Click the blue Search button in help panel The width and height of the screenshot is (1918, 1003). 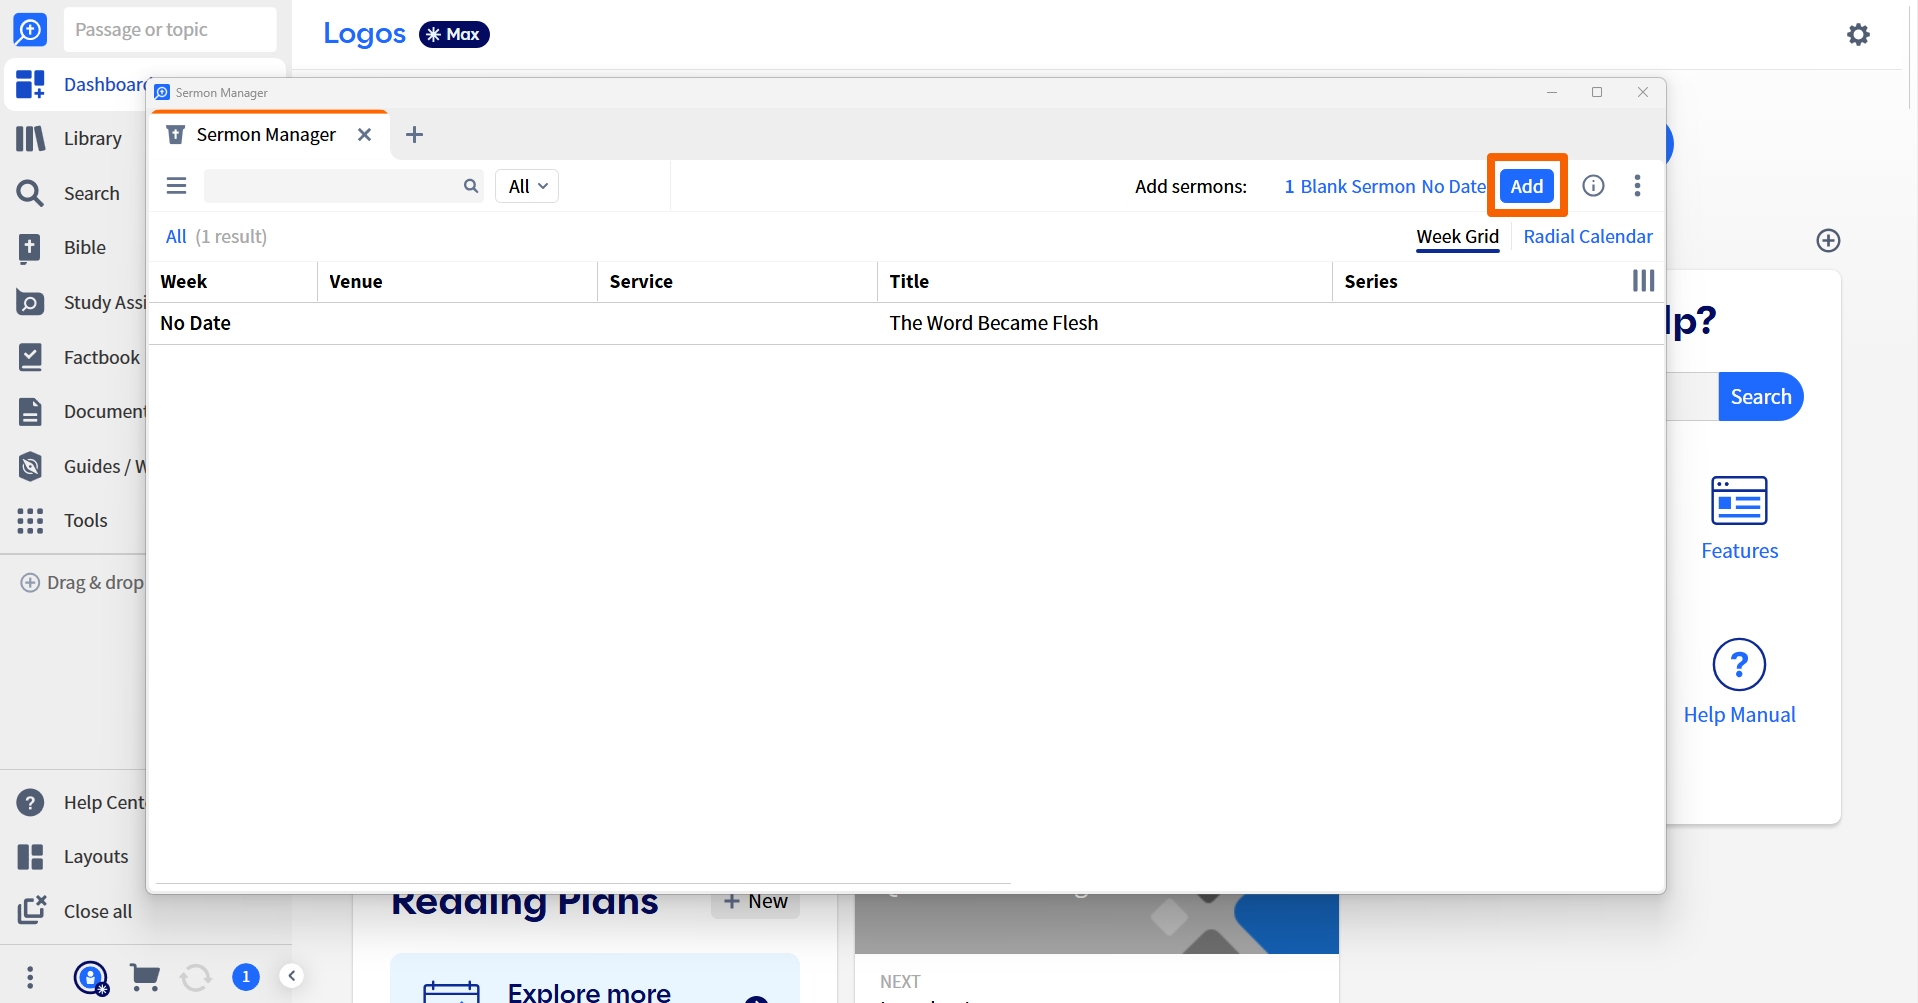pos(1760,397)
